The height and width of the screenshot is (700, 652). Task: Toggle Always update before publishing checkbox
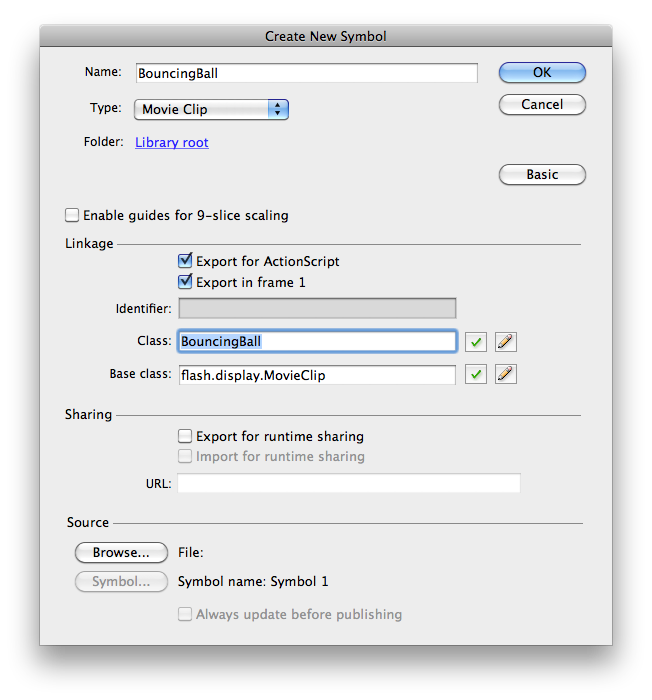(185, 614)
